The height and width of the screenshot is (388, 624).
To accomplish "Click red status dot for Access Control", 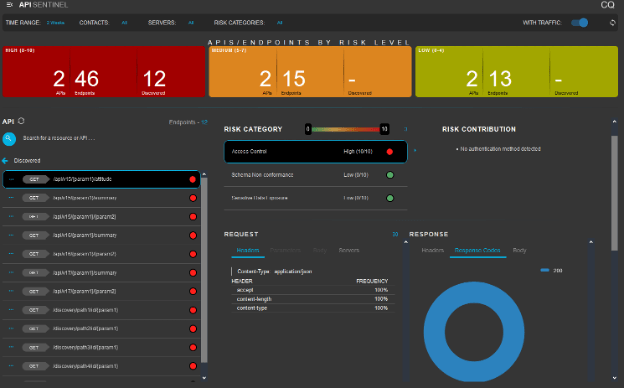I will point(390,152).
